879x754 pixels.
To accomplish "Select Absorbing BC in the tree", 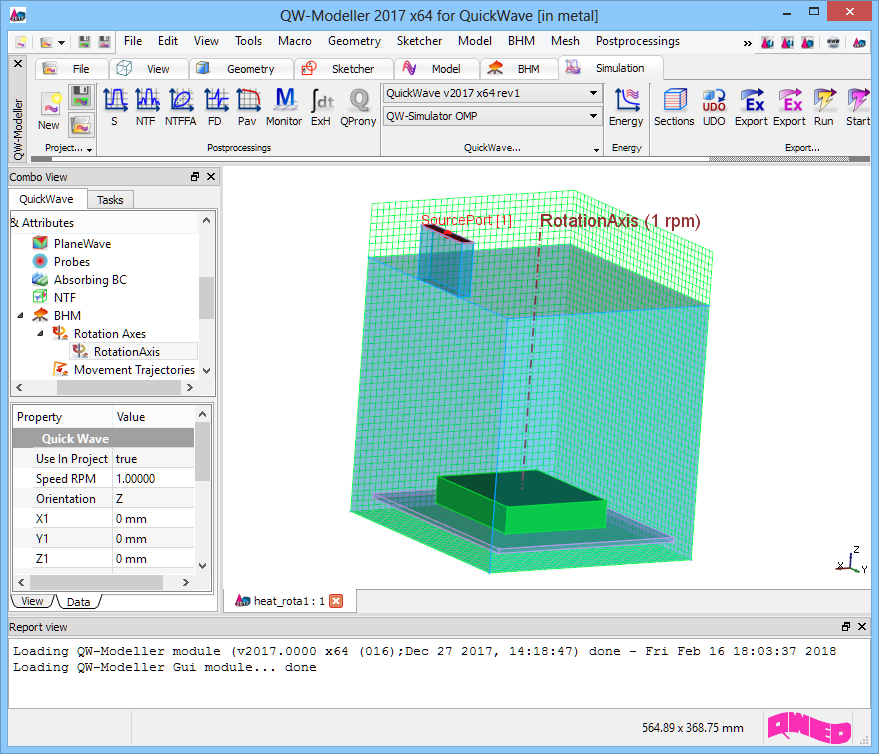I will pyautogui.click(x=90, y=280).
